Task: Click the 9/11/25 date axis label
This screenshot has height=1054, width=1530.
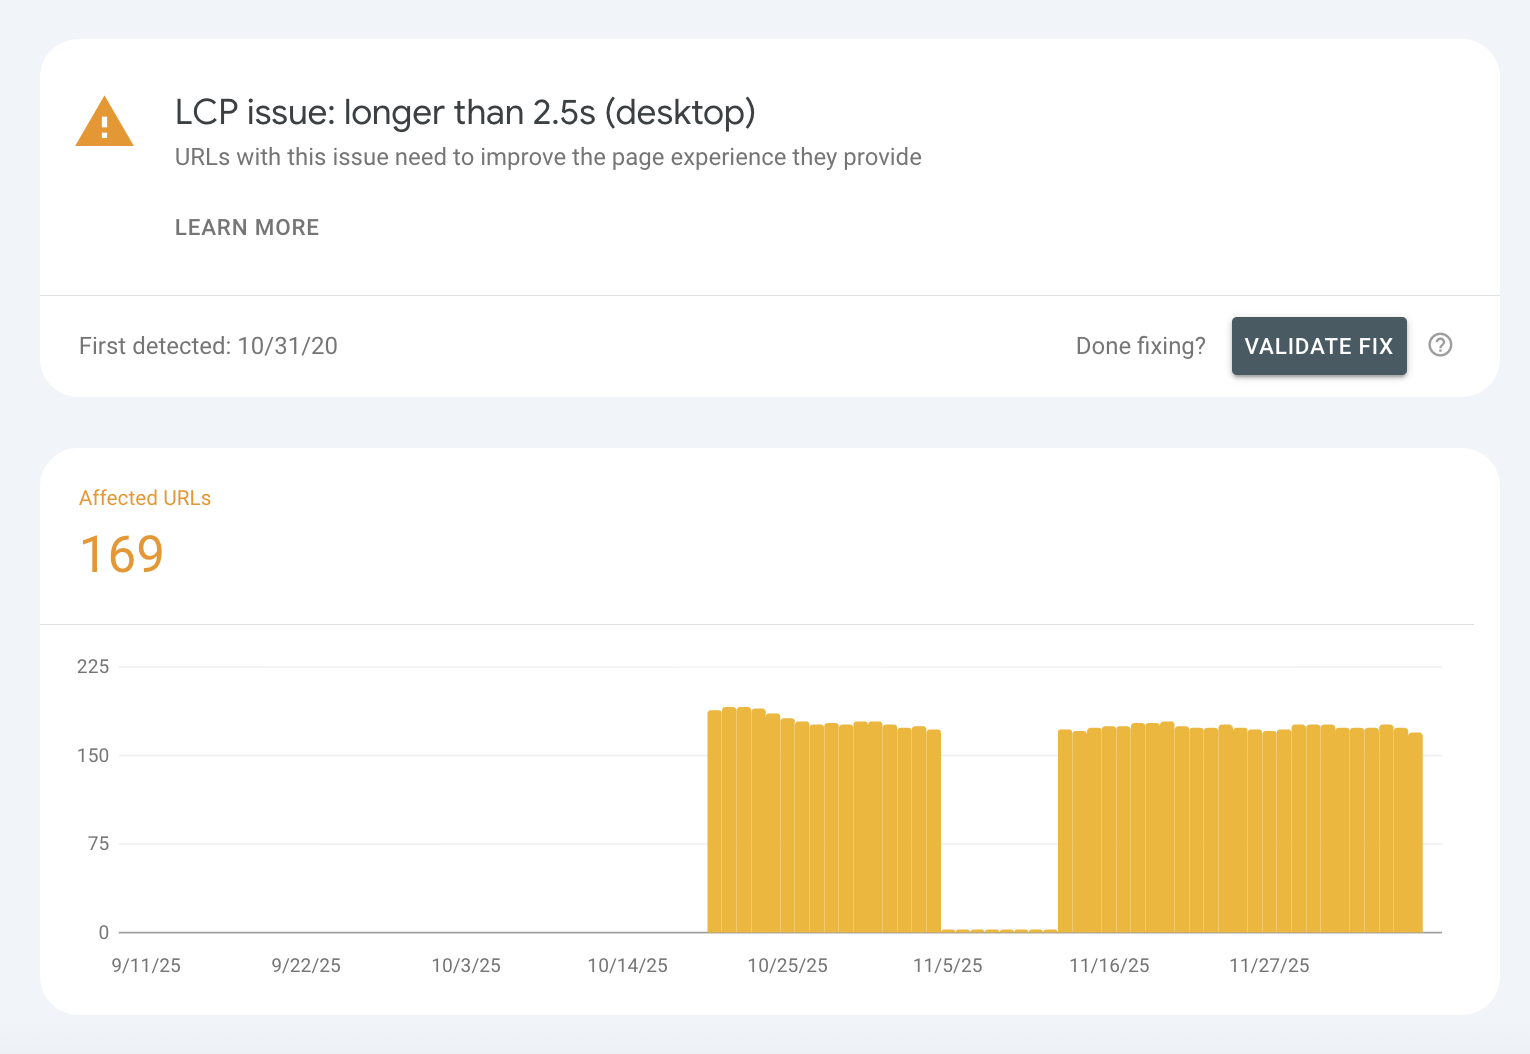Action: point(146,965)
